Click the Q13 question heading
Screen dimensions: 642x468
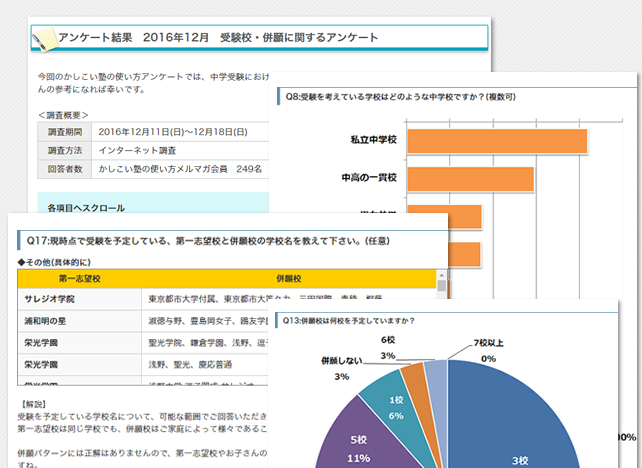coord(348,321)
